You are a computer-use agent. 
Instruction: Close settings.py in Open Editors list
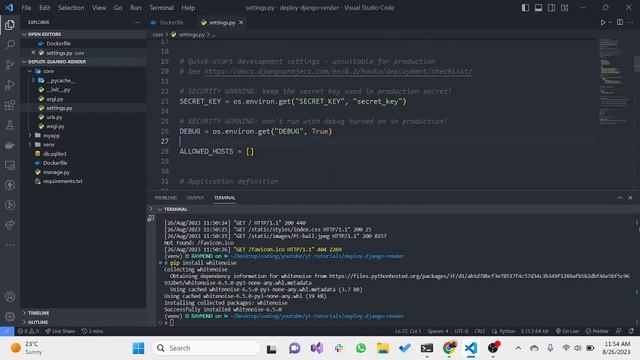pyautogui.click(x=33, y=53)
